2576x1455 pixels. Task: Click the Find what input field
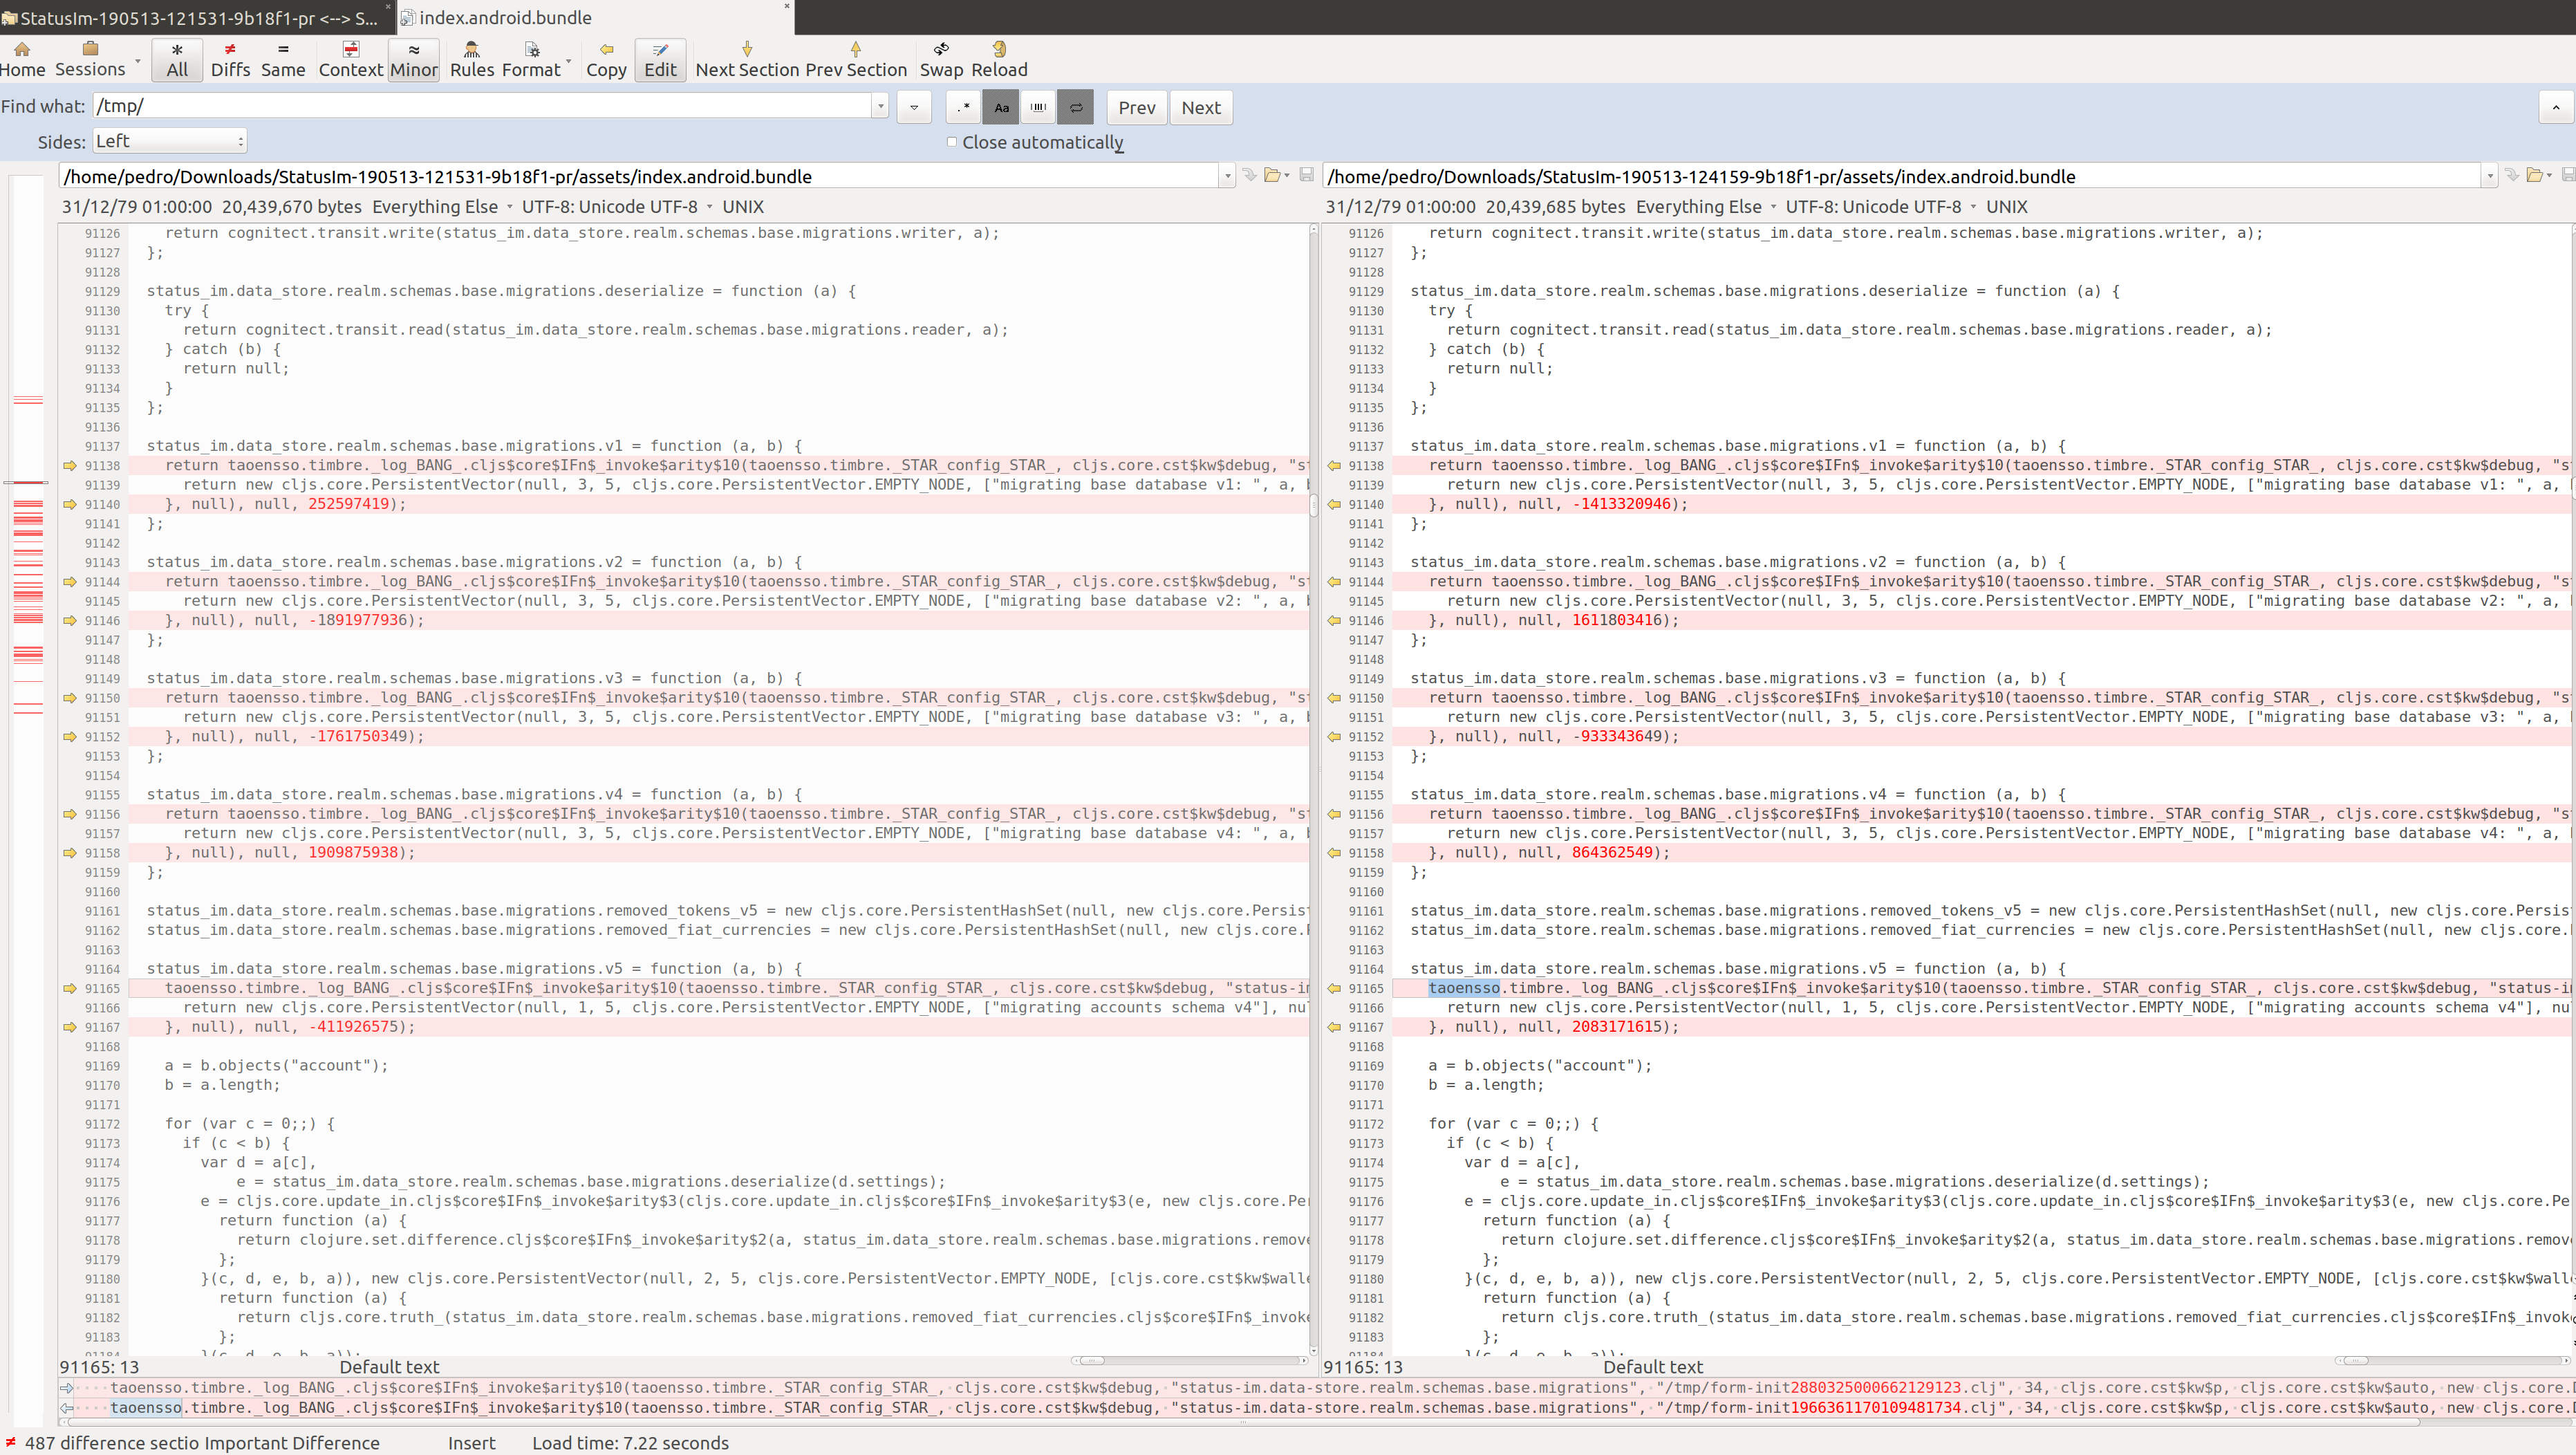483,106
